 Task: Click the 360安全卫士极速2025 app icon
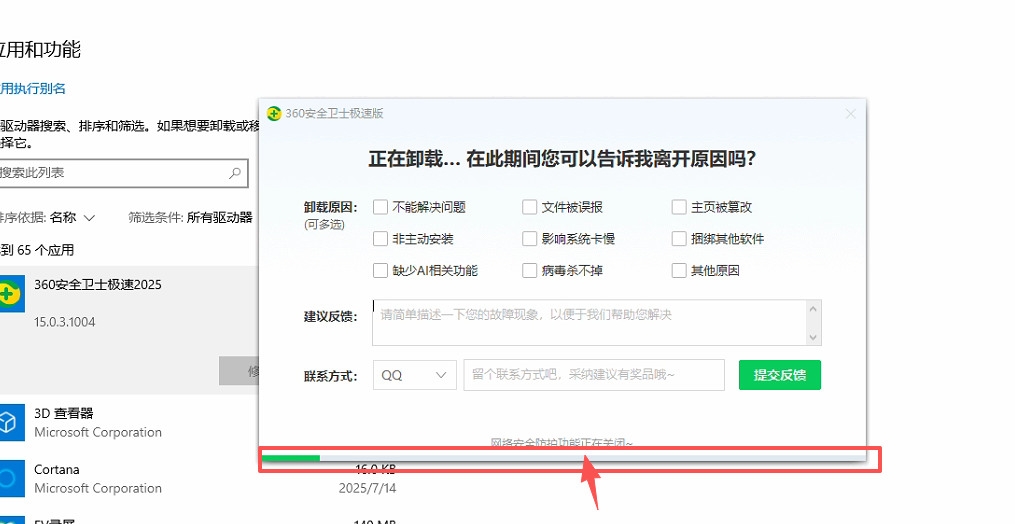[9, 294]
